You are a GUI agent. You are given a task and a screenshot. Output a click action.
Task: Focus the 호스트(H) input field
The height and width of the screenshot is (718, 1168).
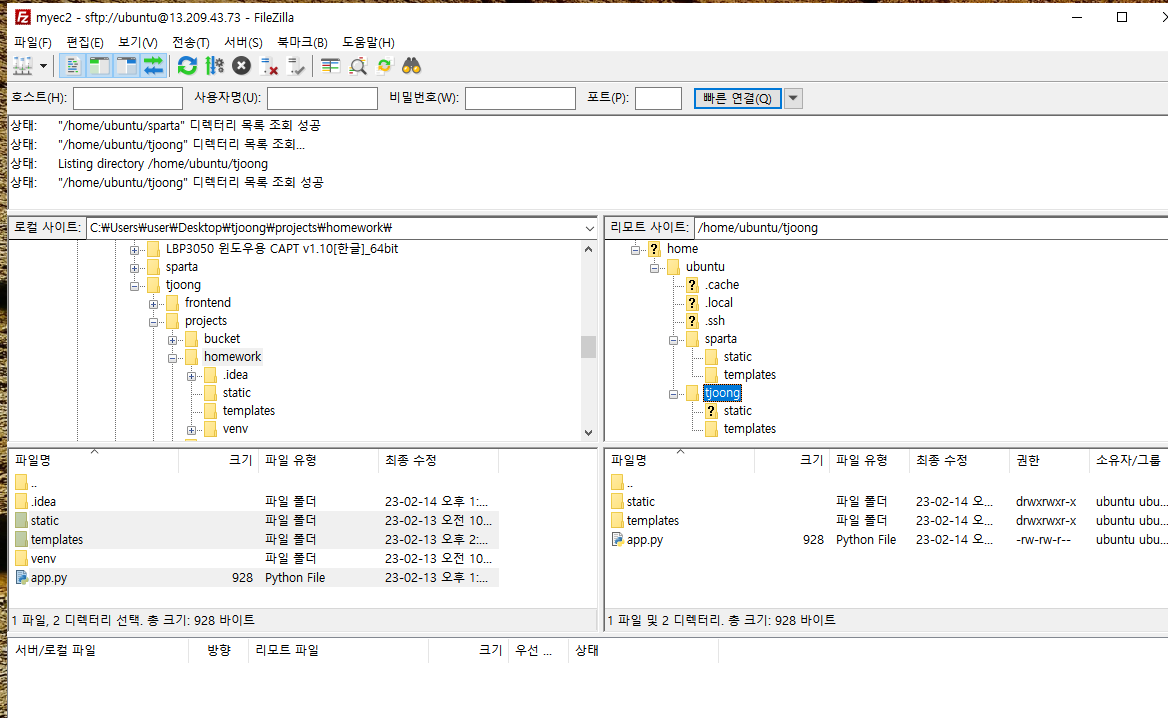[x=127, y=98]
